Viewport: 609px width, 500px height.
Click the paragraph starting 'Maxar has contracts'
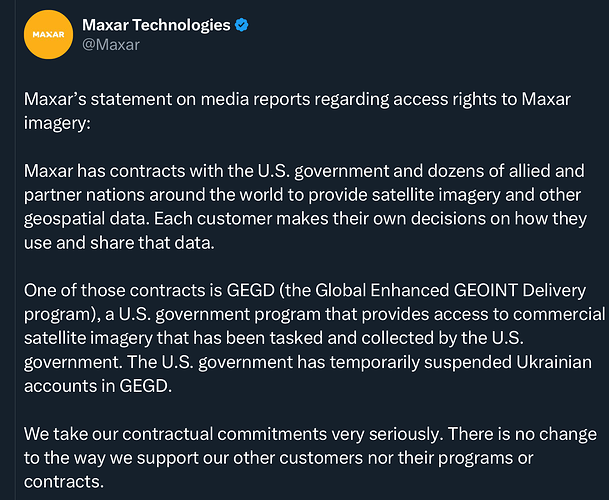[x=305, y=207]
